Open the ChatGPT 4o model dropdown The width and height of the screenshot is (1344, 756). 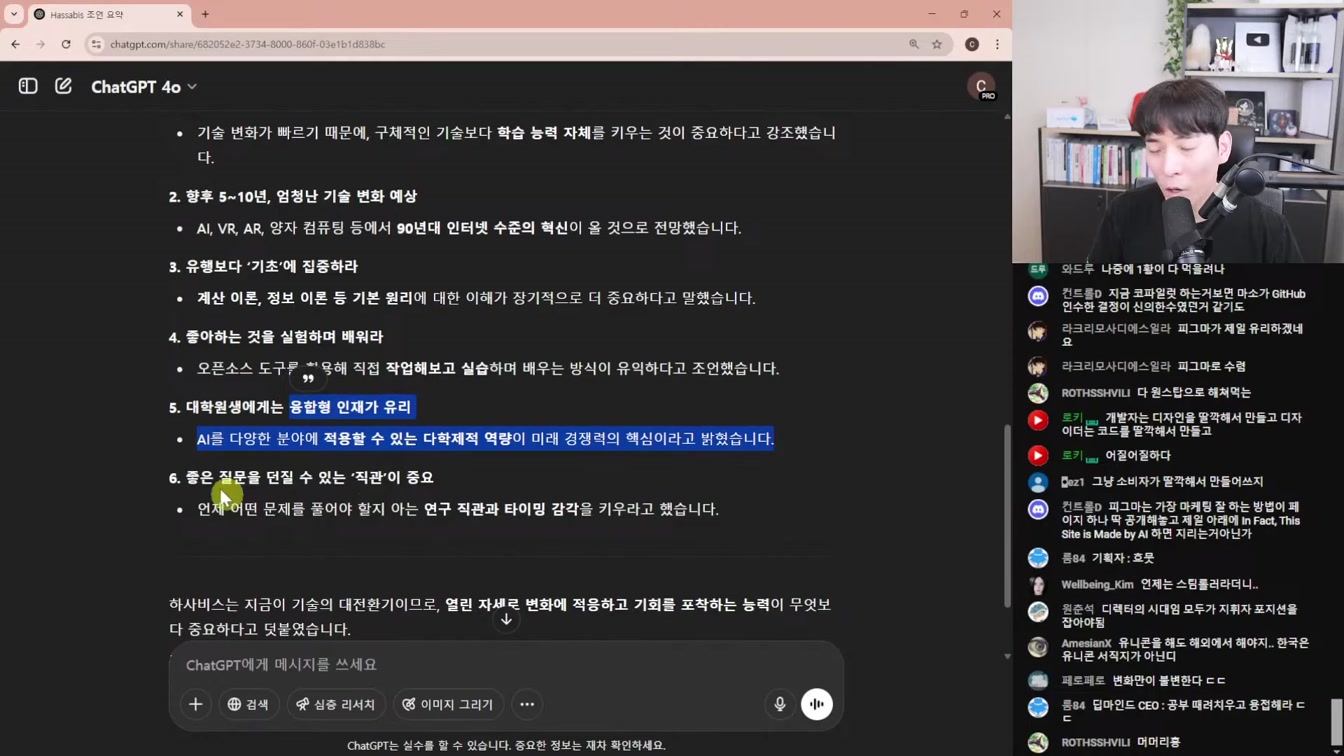[x=144, y=87]
